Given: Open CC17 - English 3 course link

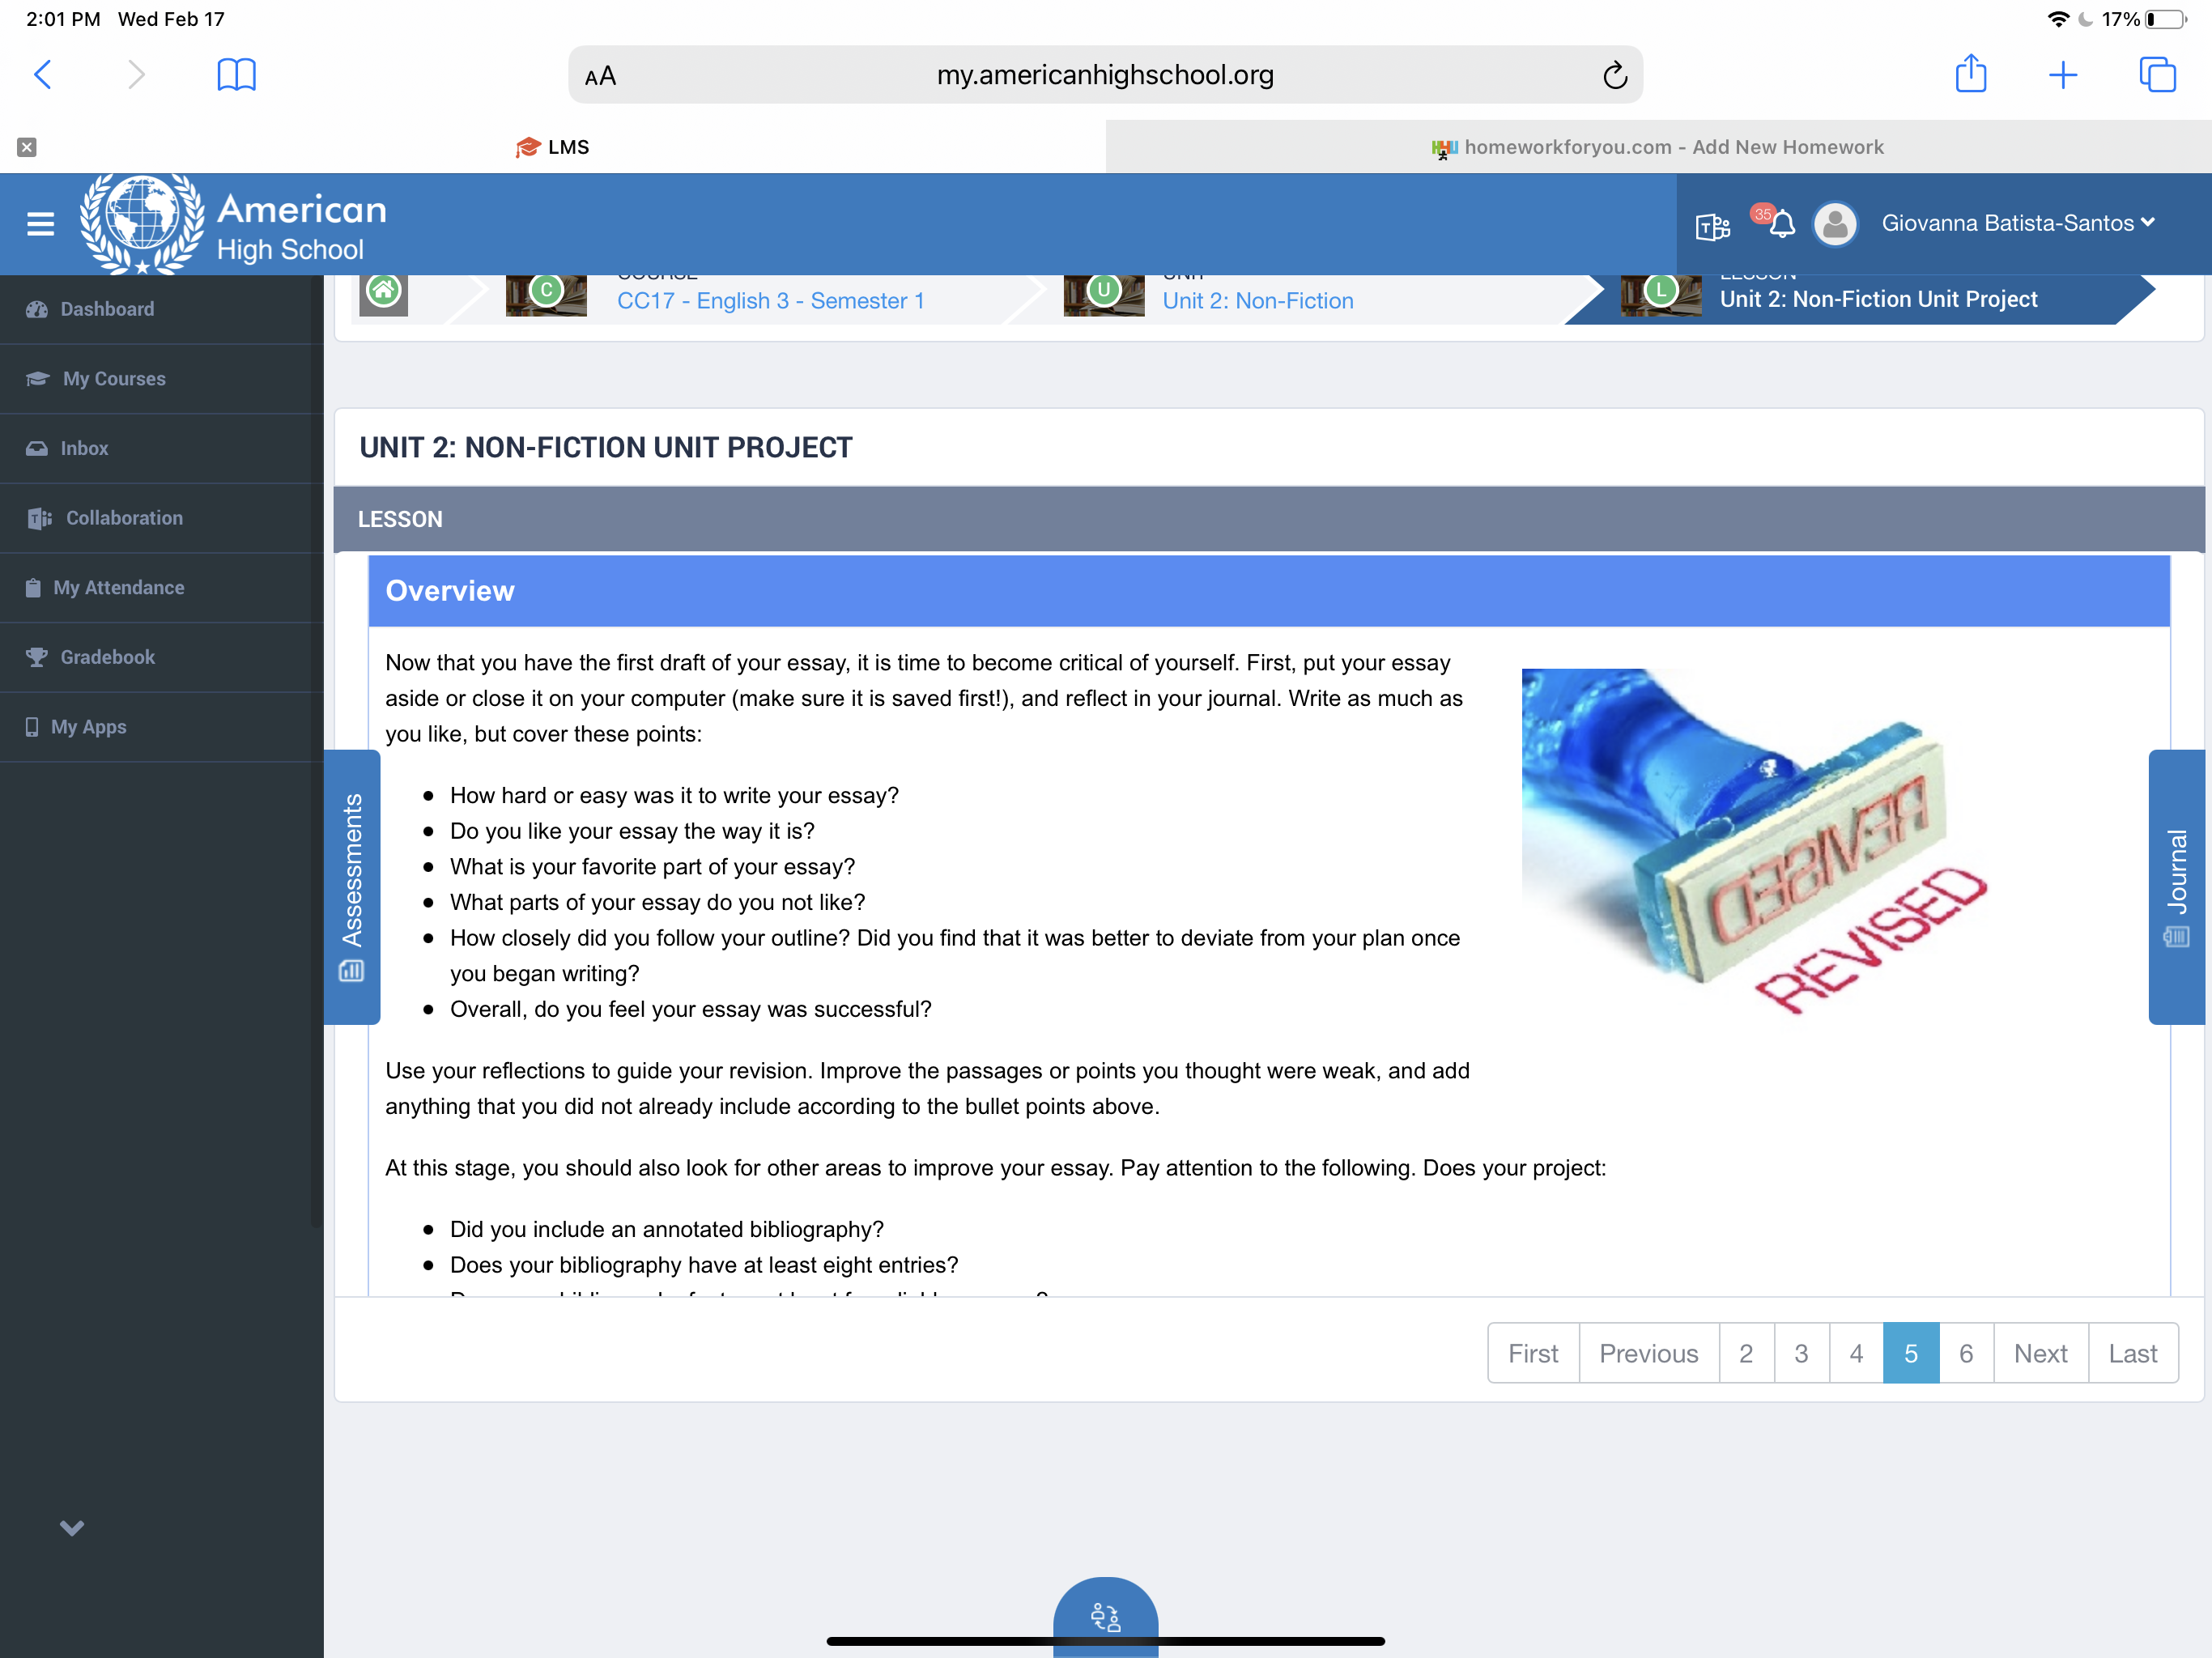Looking at the screenshot, I should point(770,301).
